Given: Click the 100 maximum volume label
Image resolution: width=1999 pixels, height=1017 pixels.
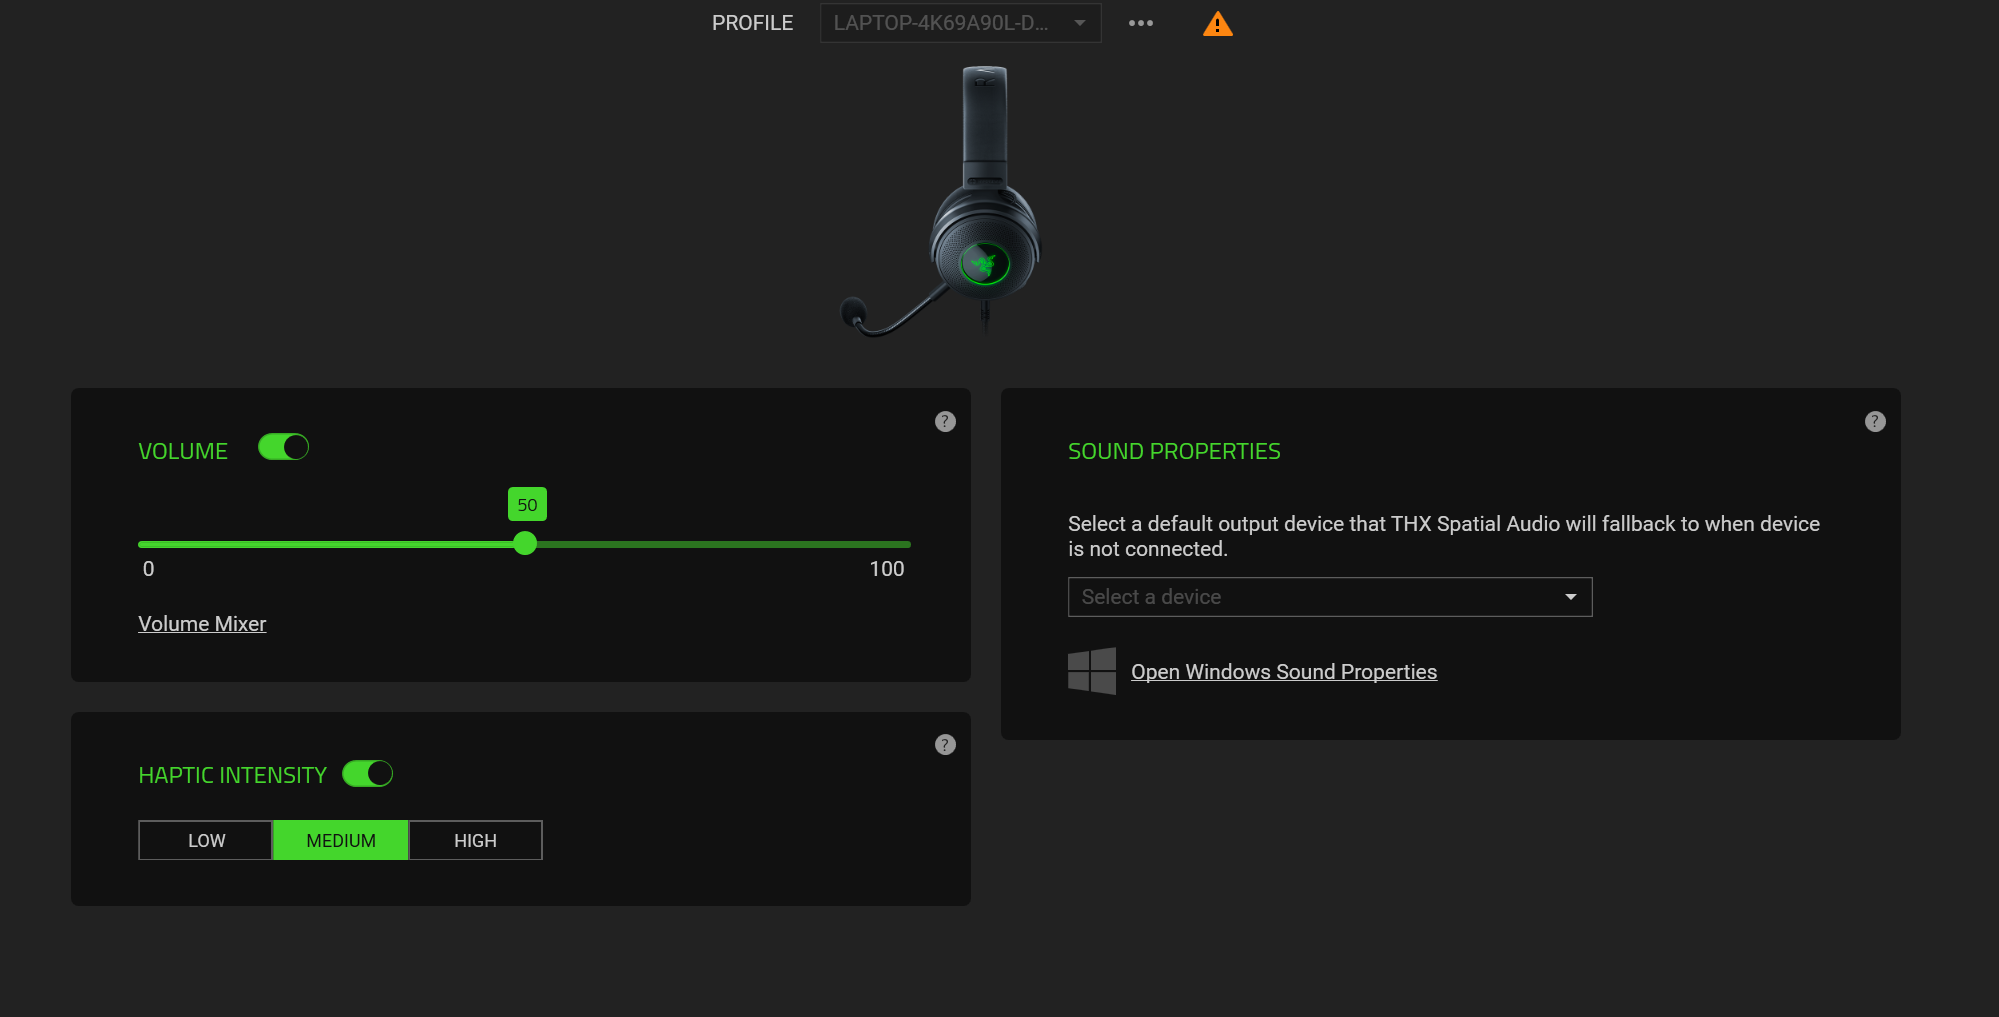Looking at the screenshot, I should point(886,569).
